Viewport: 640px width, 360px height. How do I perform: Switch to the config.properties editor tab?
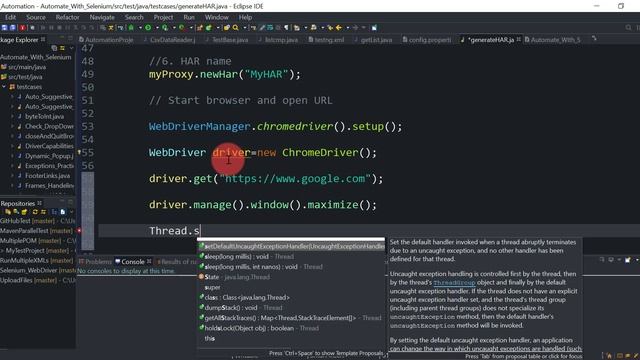427,40
